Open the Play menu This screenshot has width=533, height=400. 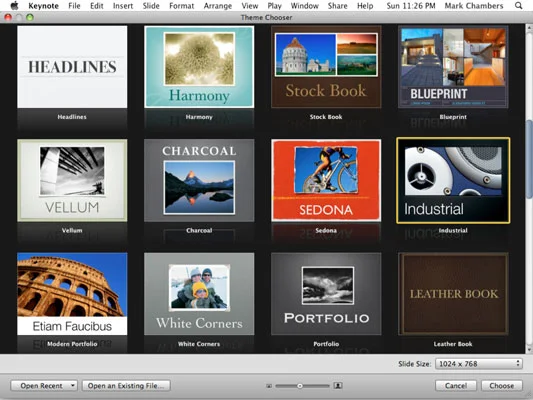274,5
